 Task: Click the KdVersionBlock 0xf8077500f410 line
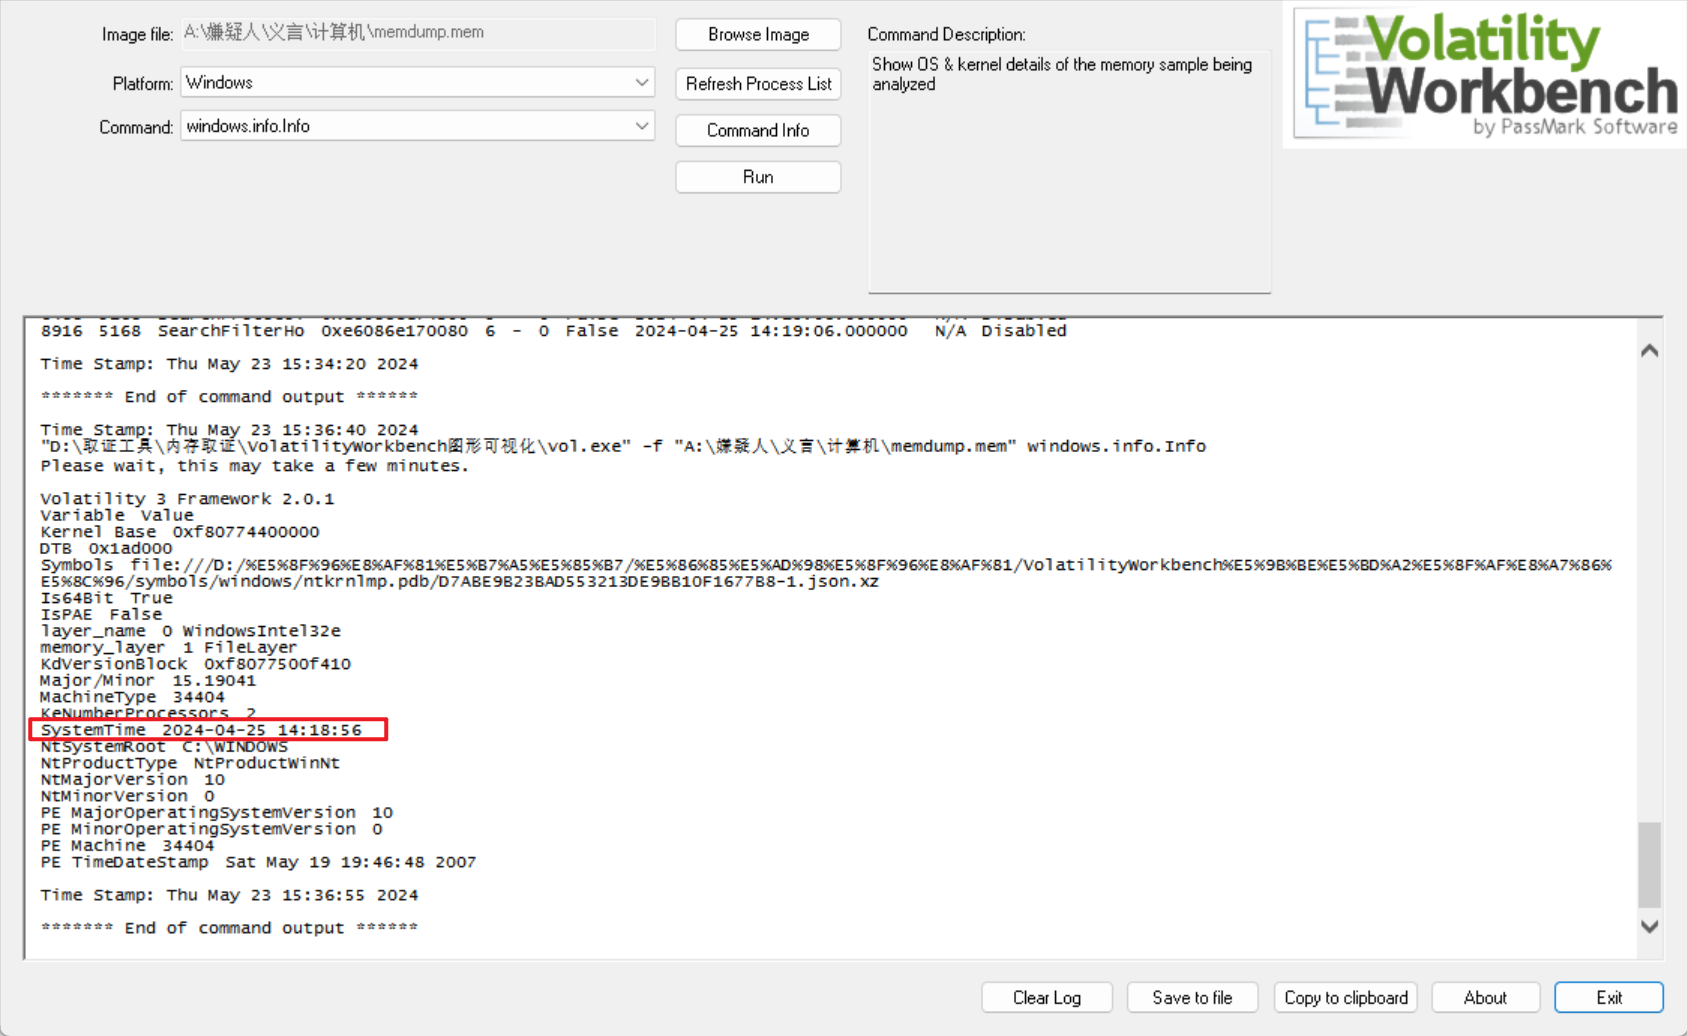[195, 664]
